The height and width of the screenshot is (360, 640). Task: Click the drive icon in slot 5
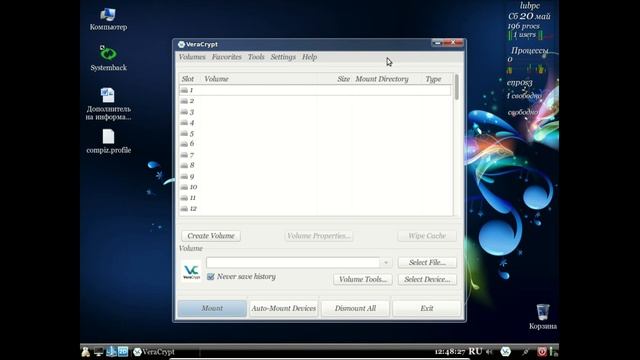pos(184,133)
